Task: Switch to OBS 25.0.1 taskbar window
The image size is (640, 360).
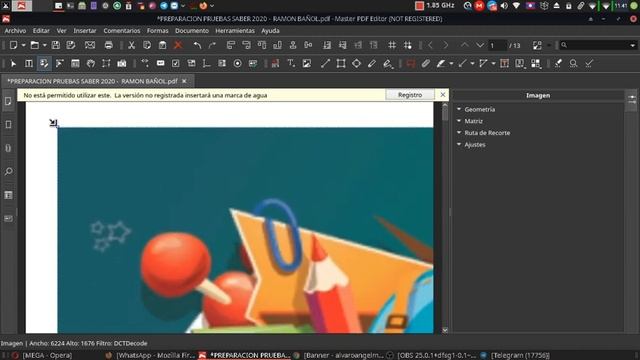Action: [432, 356]
